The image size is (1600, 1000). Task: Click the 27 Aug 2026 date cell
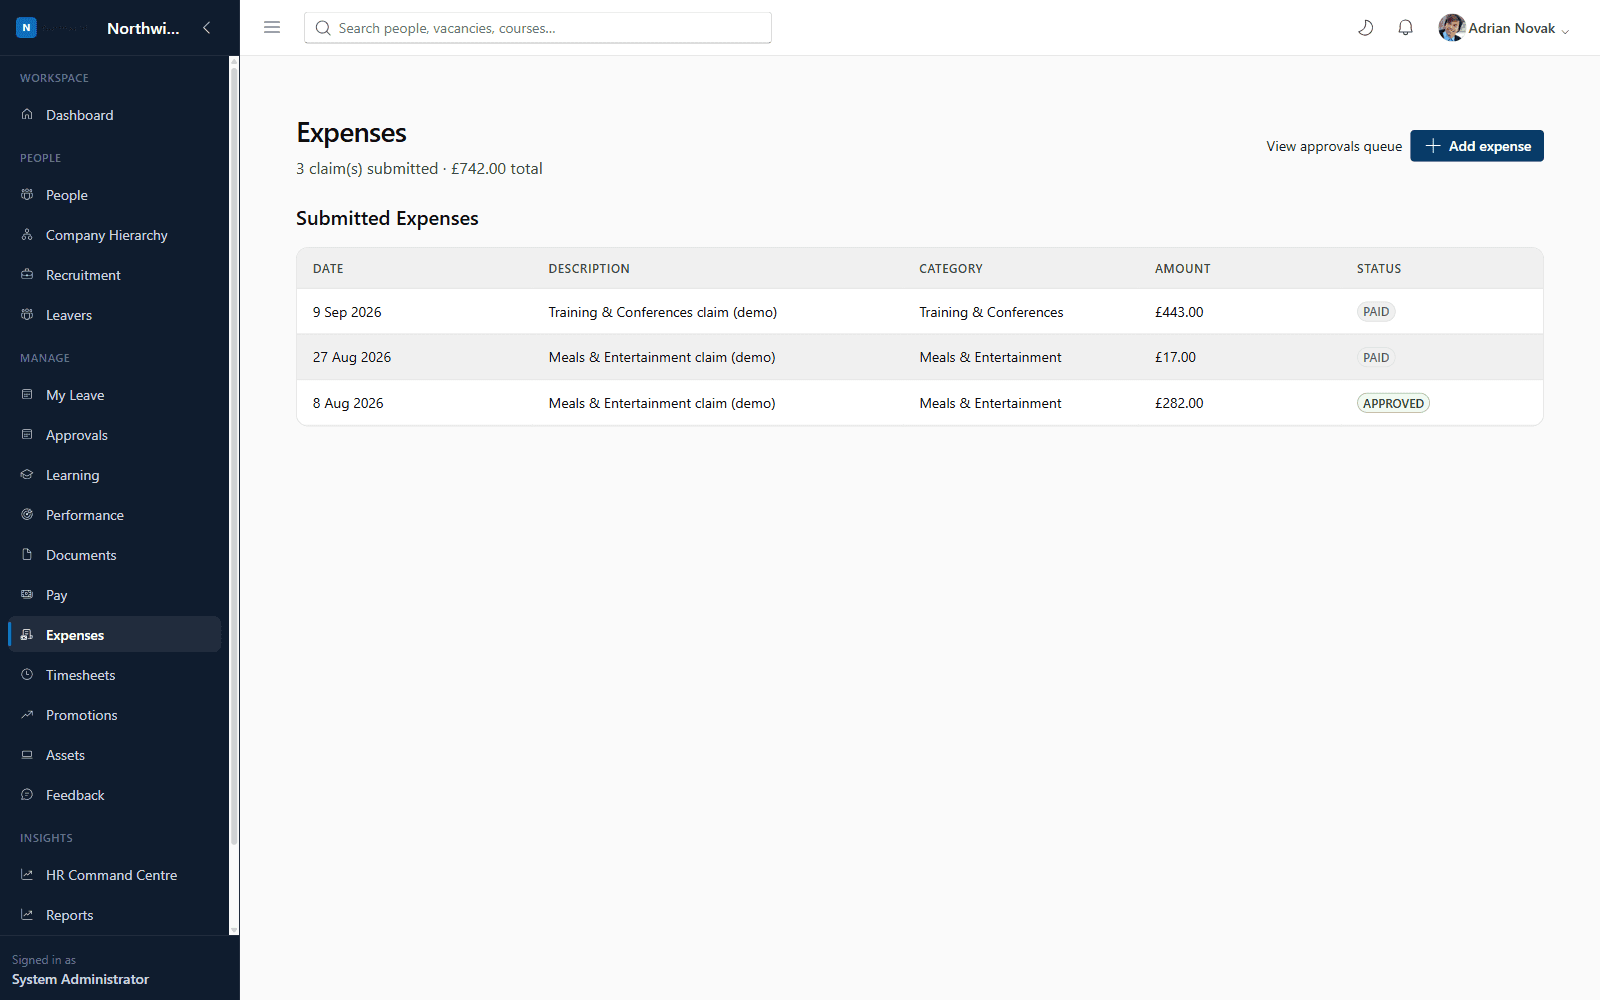352,357
